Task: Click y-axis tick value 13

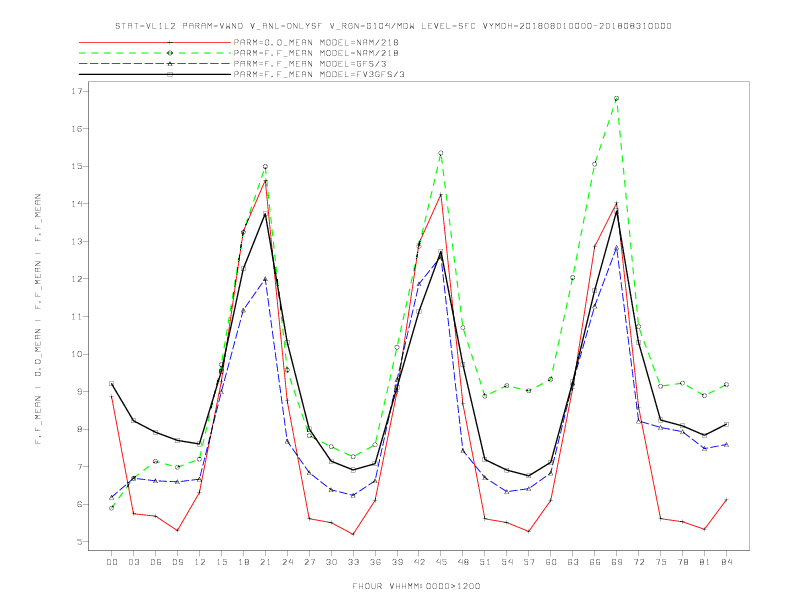Action: [77, 241]
